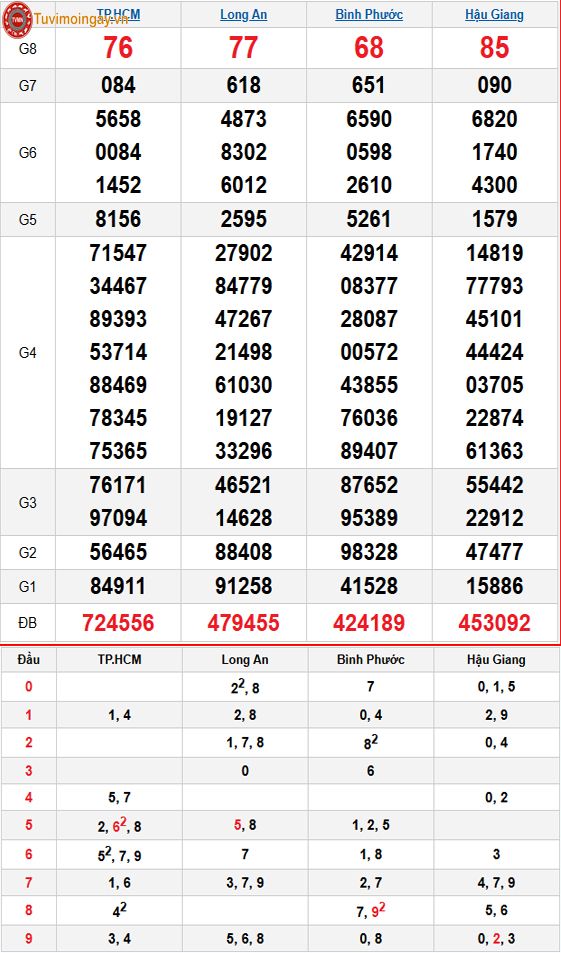Click the Hậu Giang G5 number 1579

pos(494,219)
